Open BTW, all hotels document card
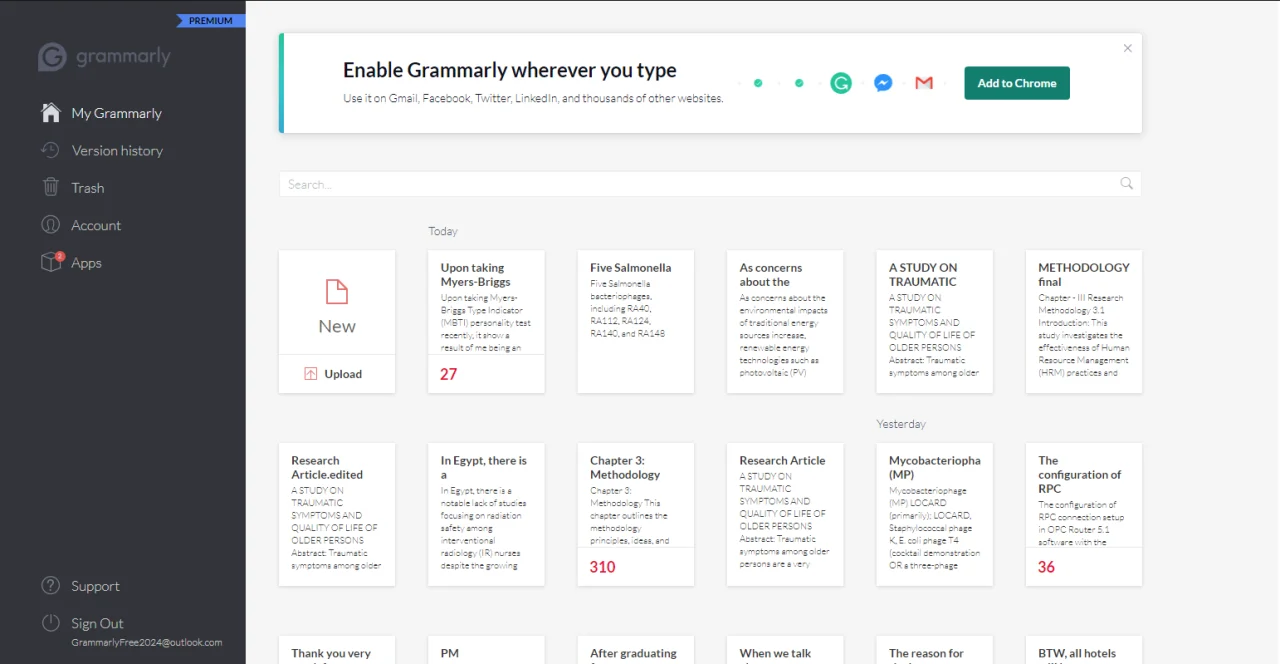This screenshot has height=664, width=1280. [x=1084, y=650]
